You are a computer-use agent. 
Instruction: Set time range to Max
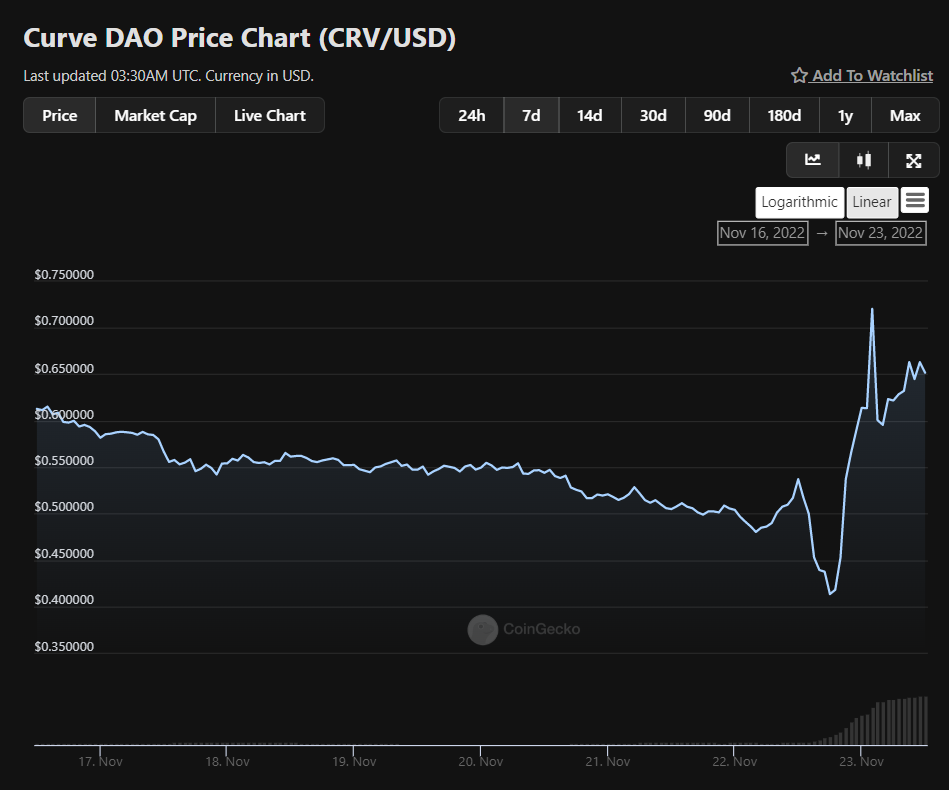905,115
